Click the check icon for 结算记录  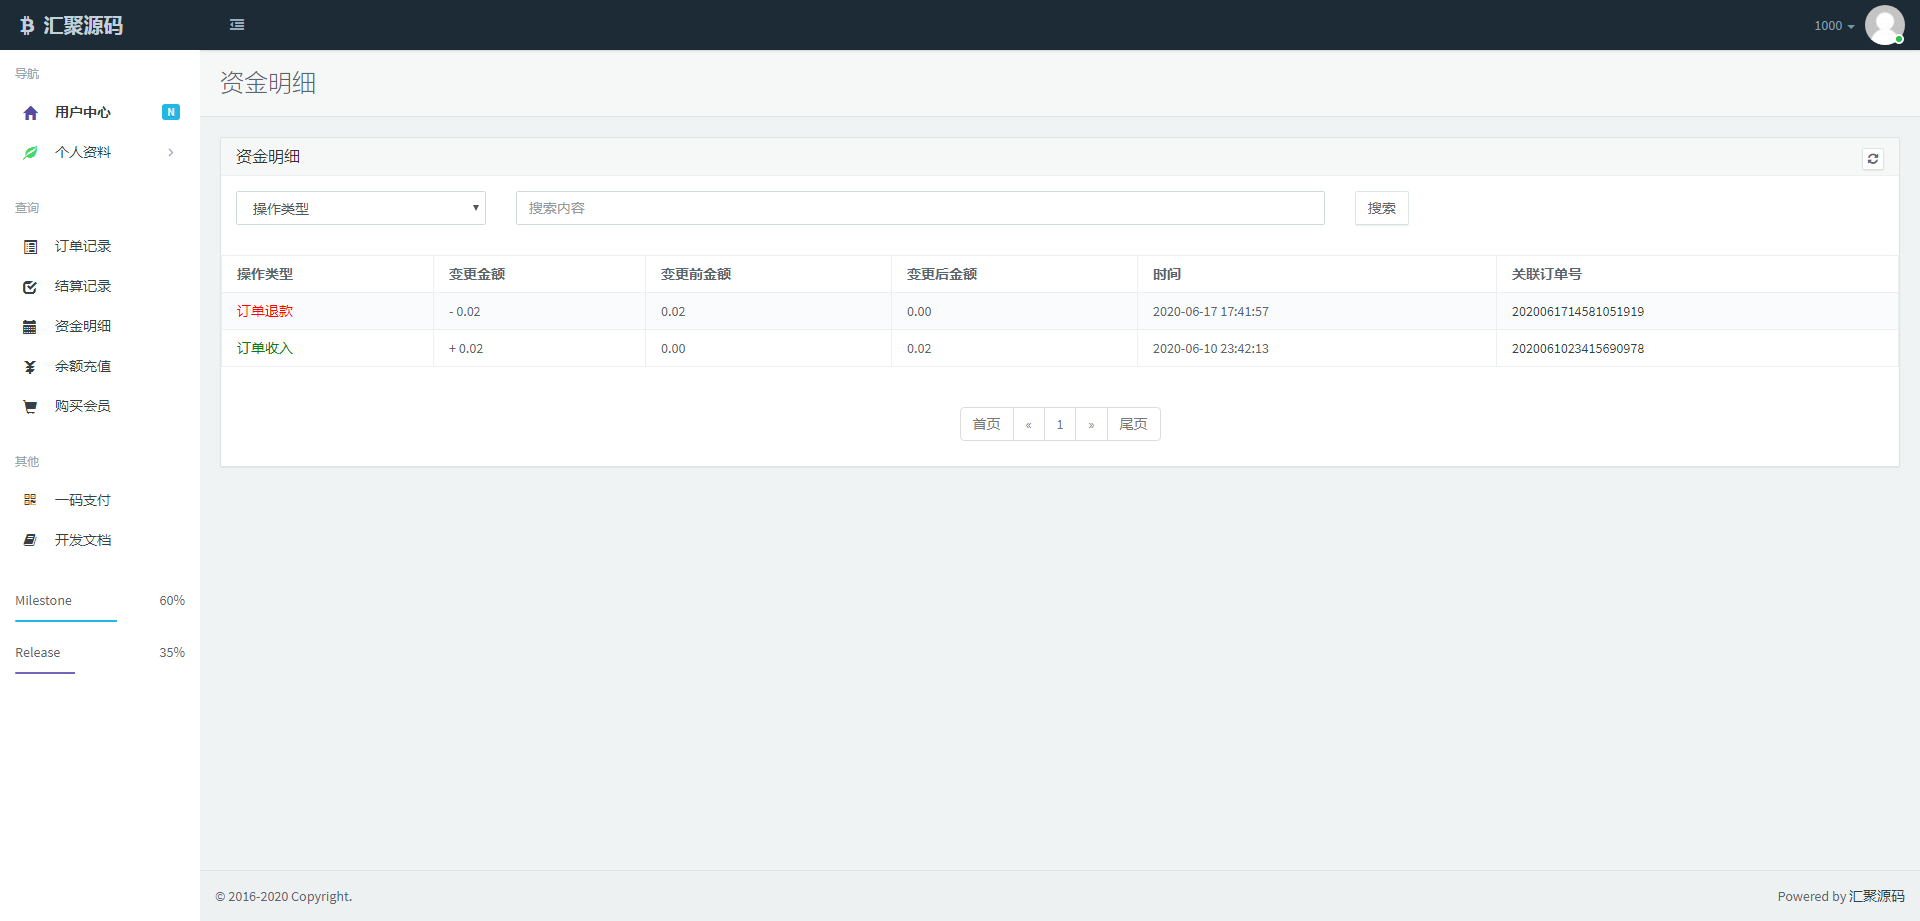(x=30, y=287)
